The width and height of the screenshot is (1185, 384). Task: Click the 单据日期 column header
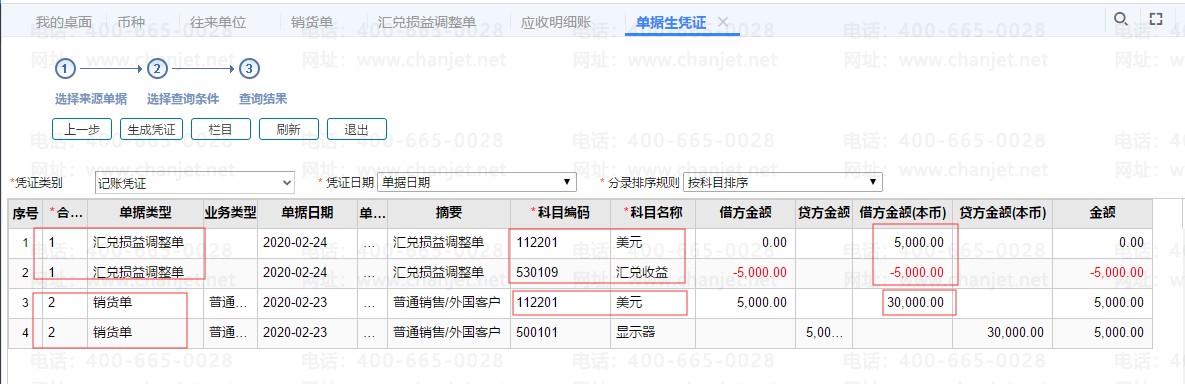[307, 213]
